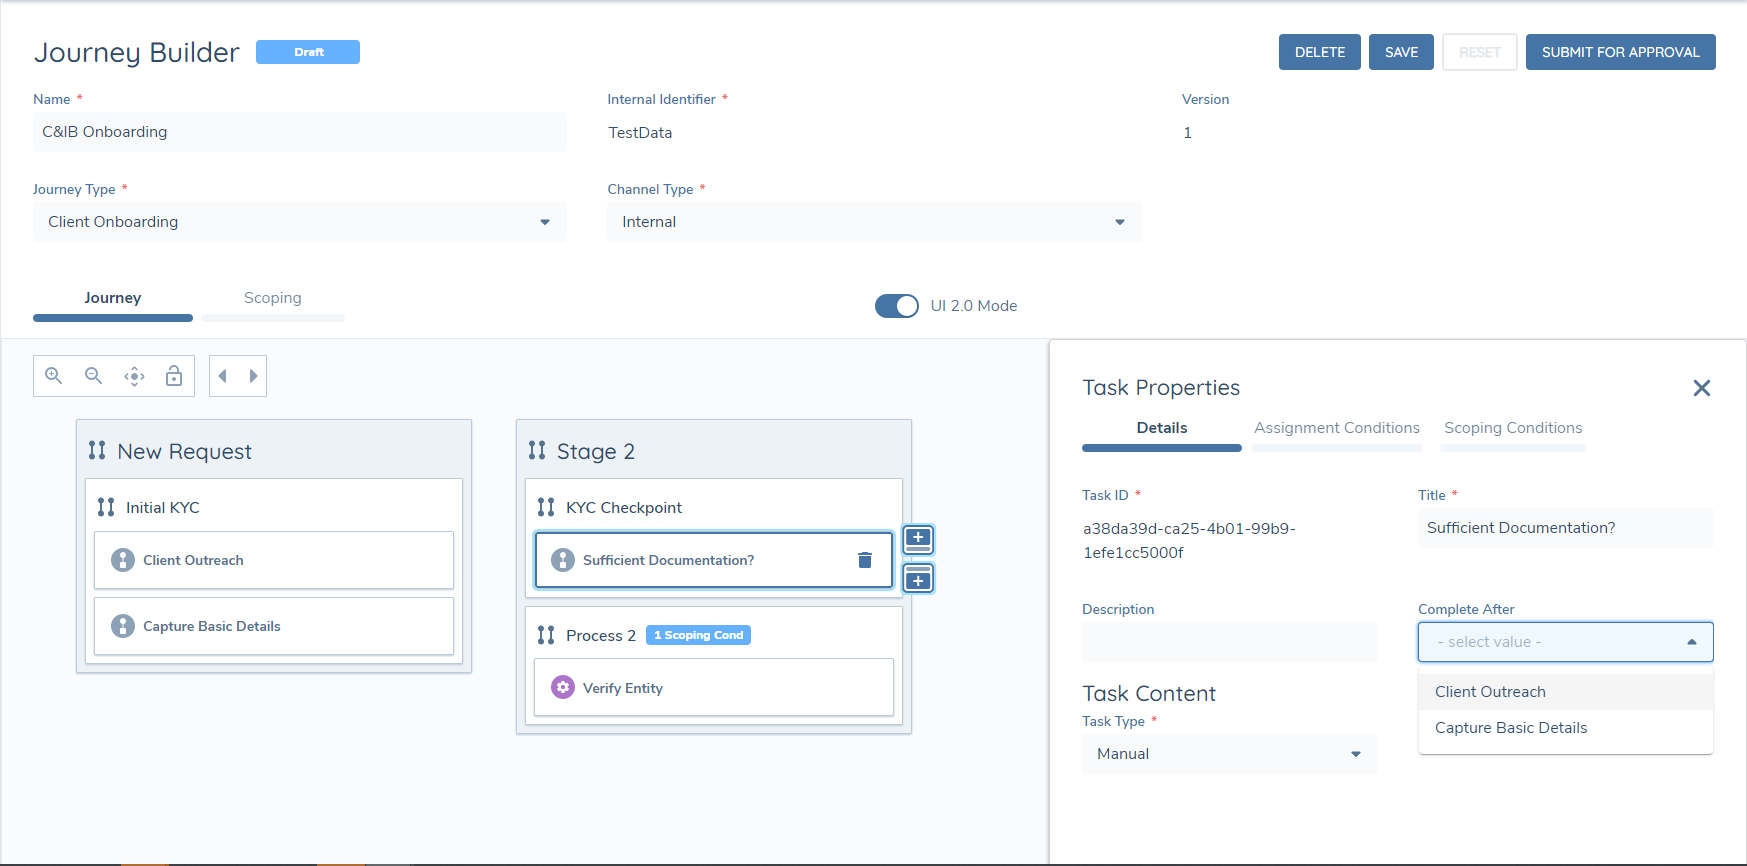The width and height of the screenshot is (1747, 866).
Task: Click the Submit for Approval button
Action: [1620, 52]
